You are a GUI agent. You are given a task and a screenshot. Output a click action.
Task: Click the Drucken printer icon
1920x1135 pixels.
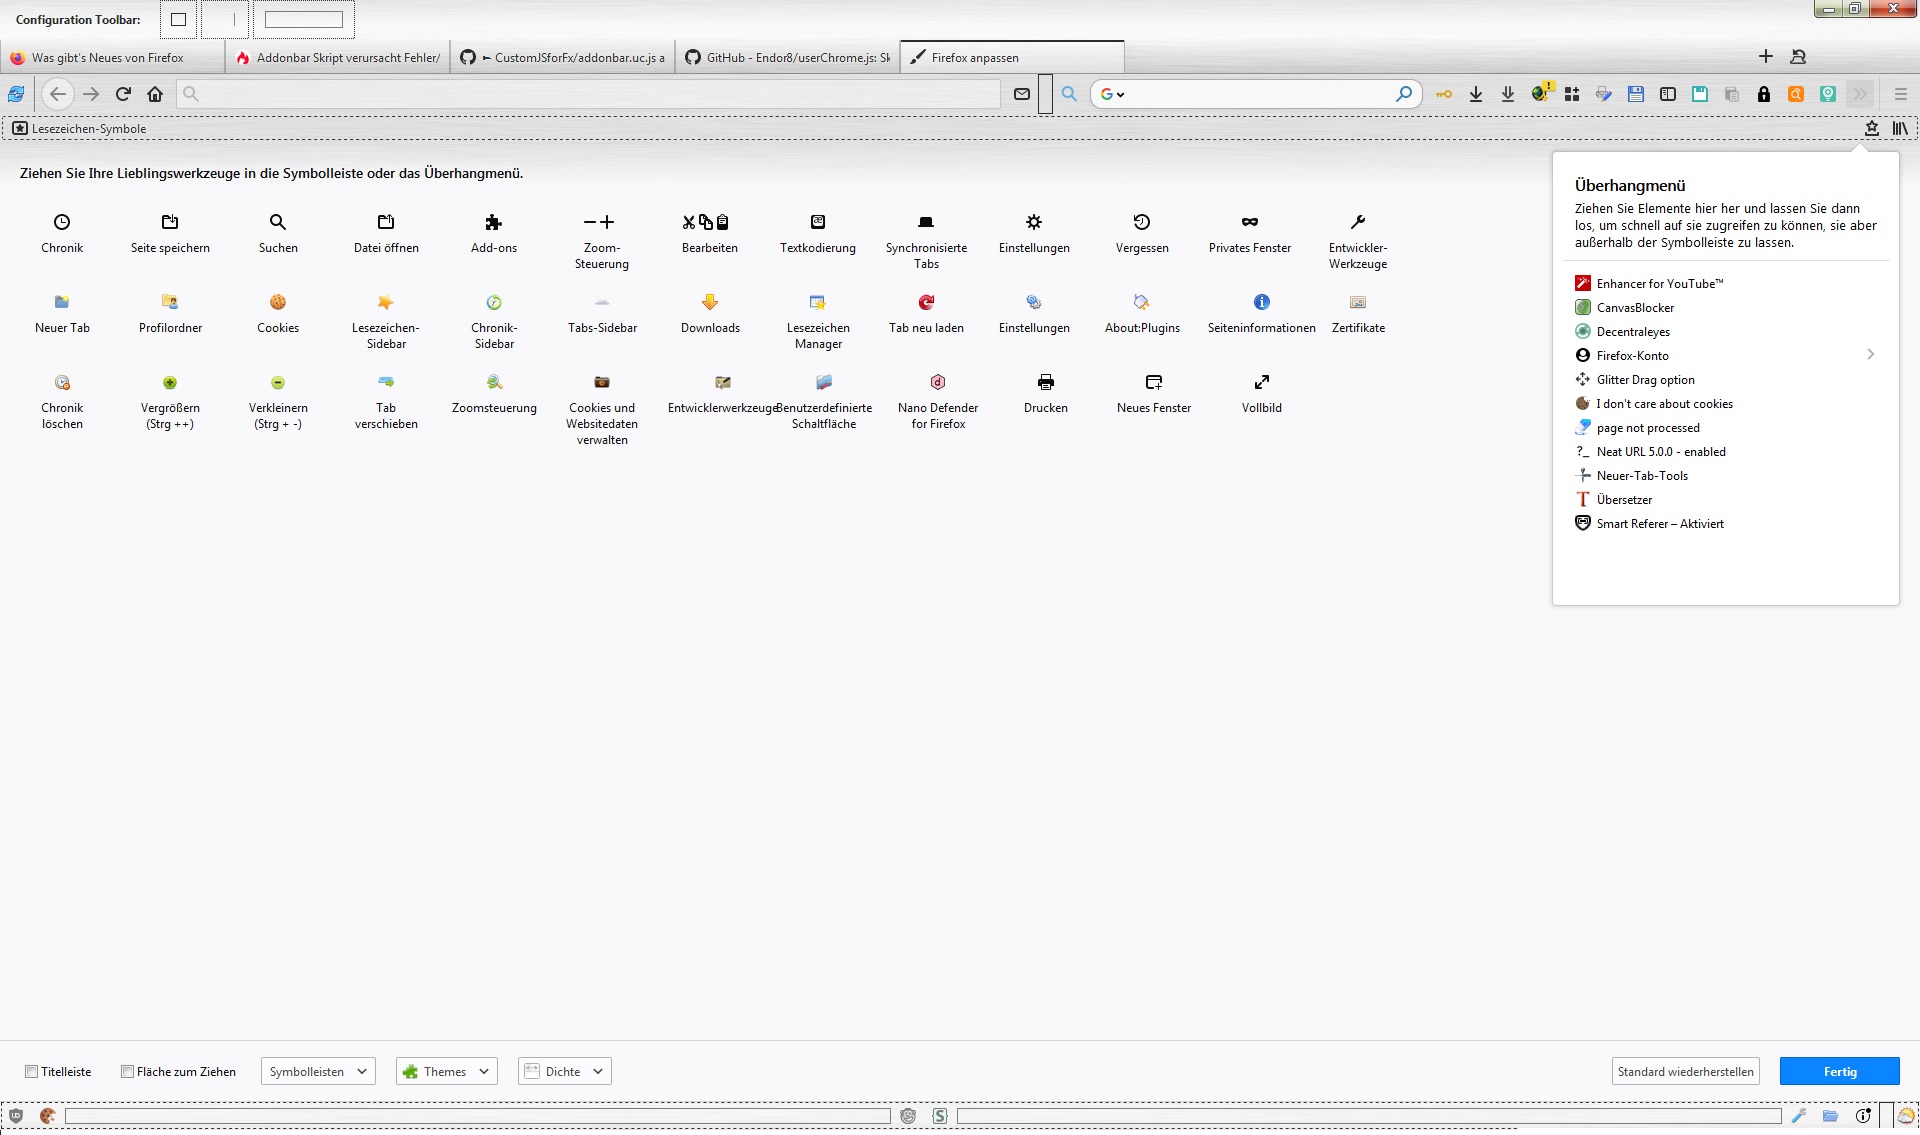[x=1045, y=382]
